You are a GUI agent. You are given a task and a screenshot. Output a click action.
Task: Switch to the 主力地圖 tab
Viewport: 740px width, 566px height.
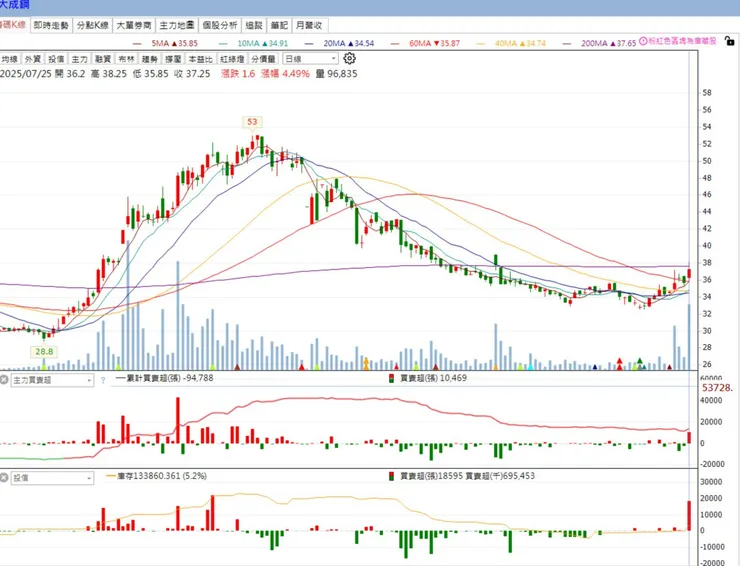click(x=177, y=25)
